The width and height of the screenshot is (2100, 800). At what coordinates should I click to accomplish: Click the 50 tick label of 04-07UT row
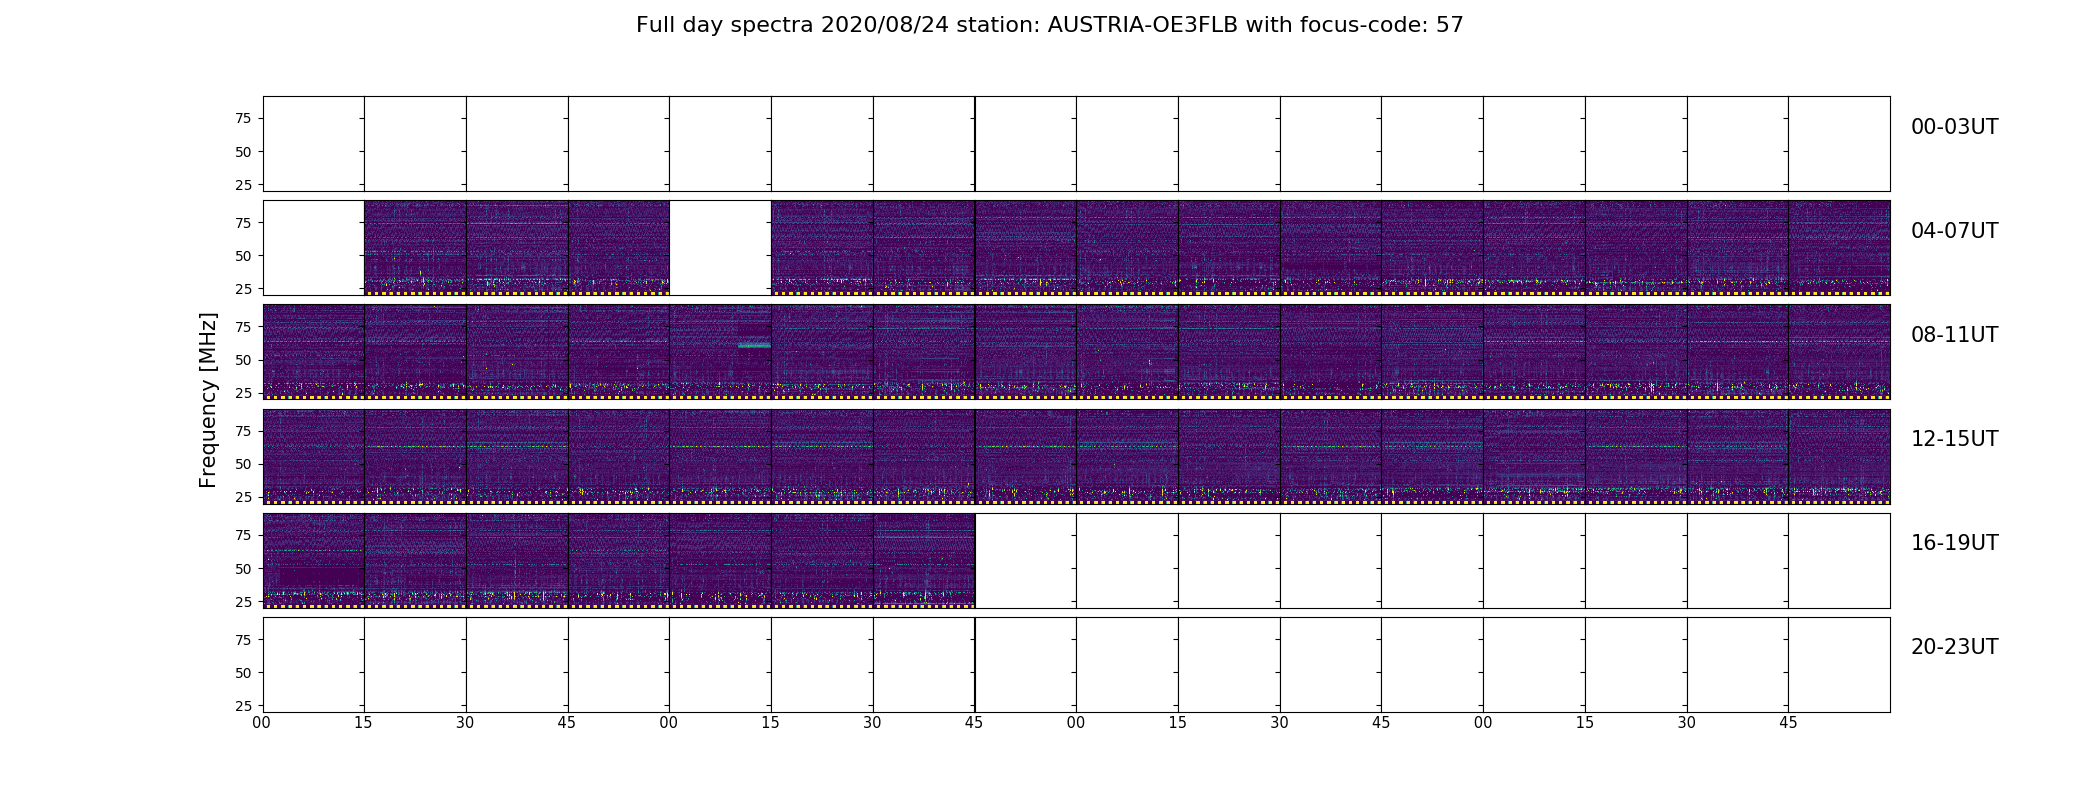[x=243, y=256]
